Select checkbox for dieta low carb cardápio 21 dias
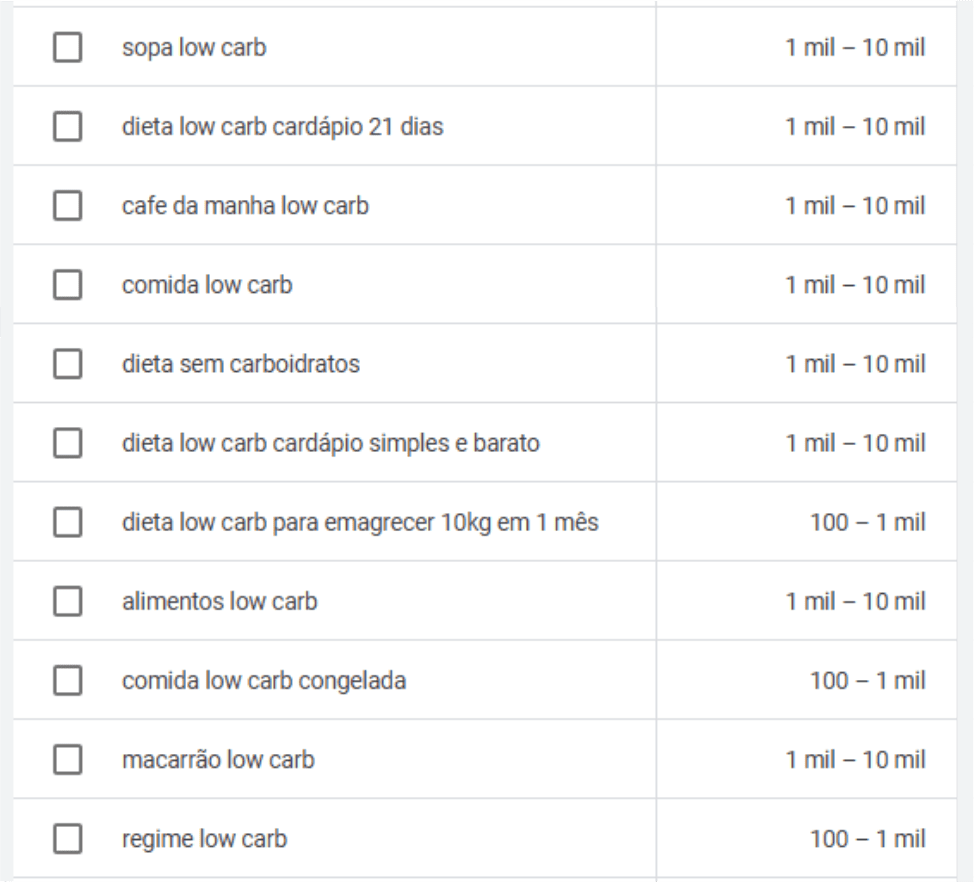The width and height of the screenshot is (974, 882). [x=67, y=127]
